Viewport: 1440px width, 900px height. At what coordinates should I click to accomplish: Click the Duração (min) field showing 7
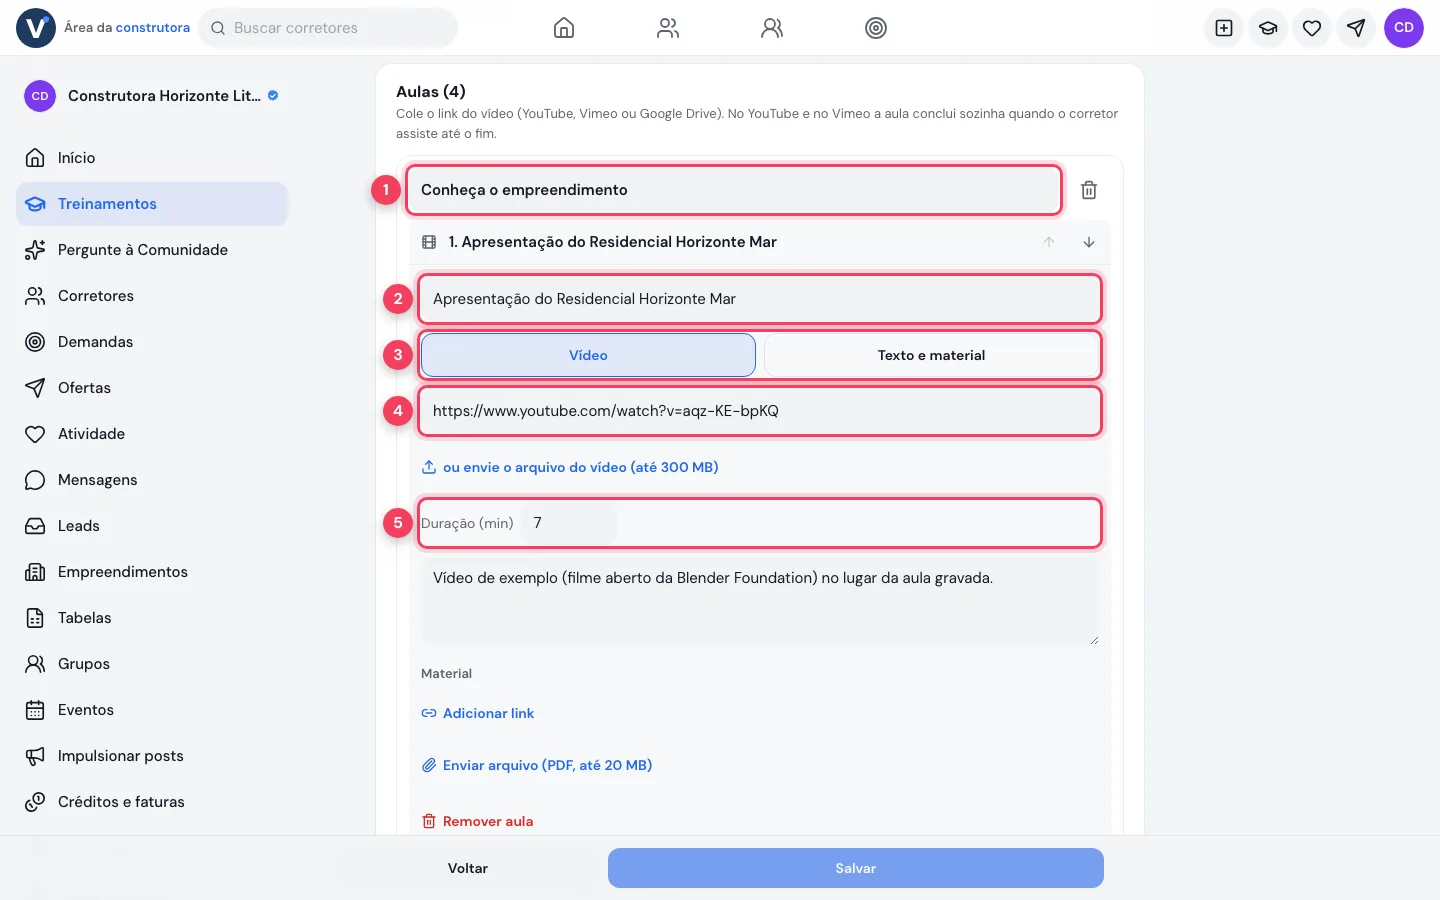[568, 523]
